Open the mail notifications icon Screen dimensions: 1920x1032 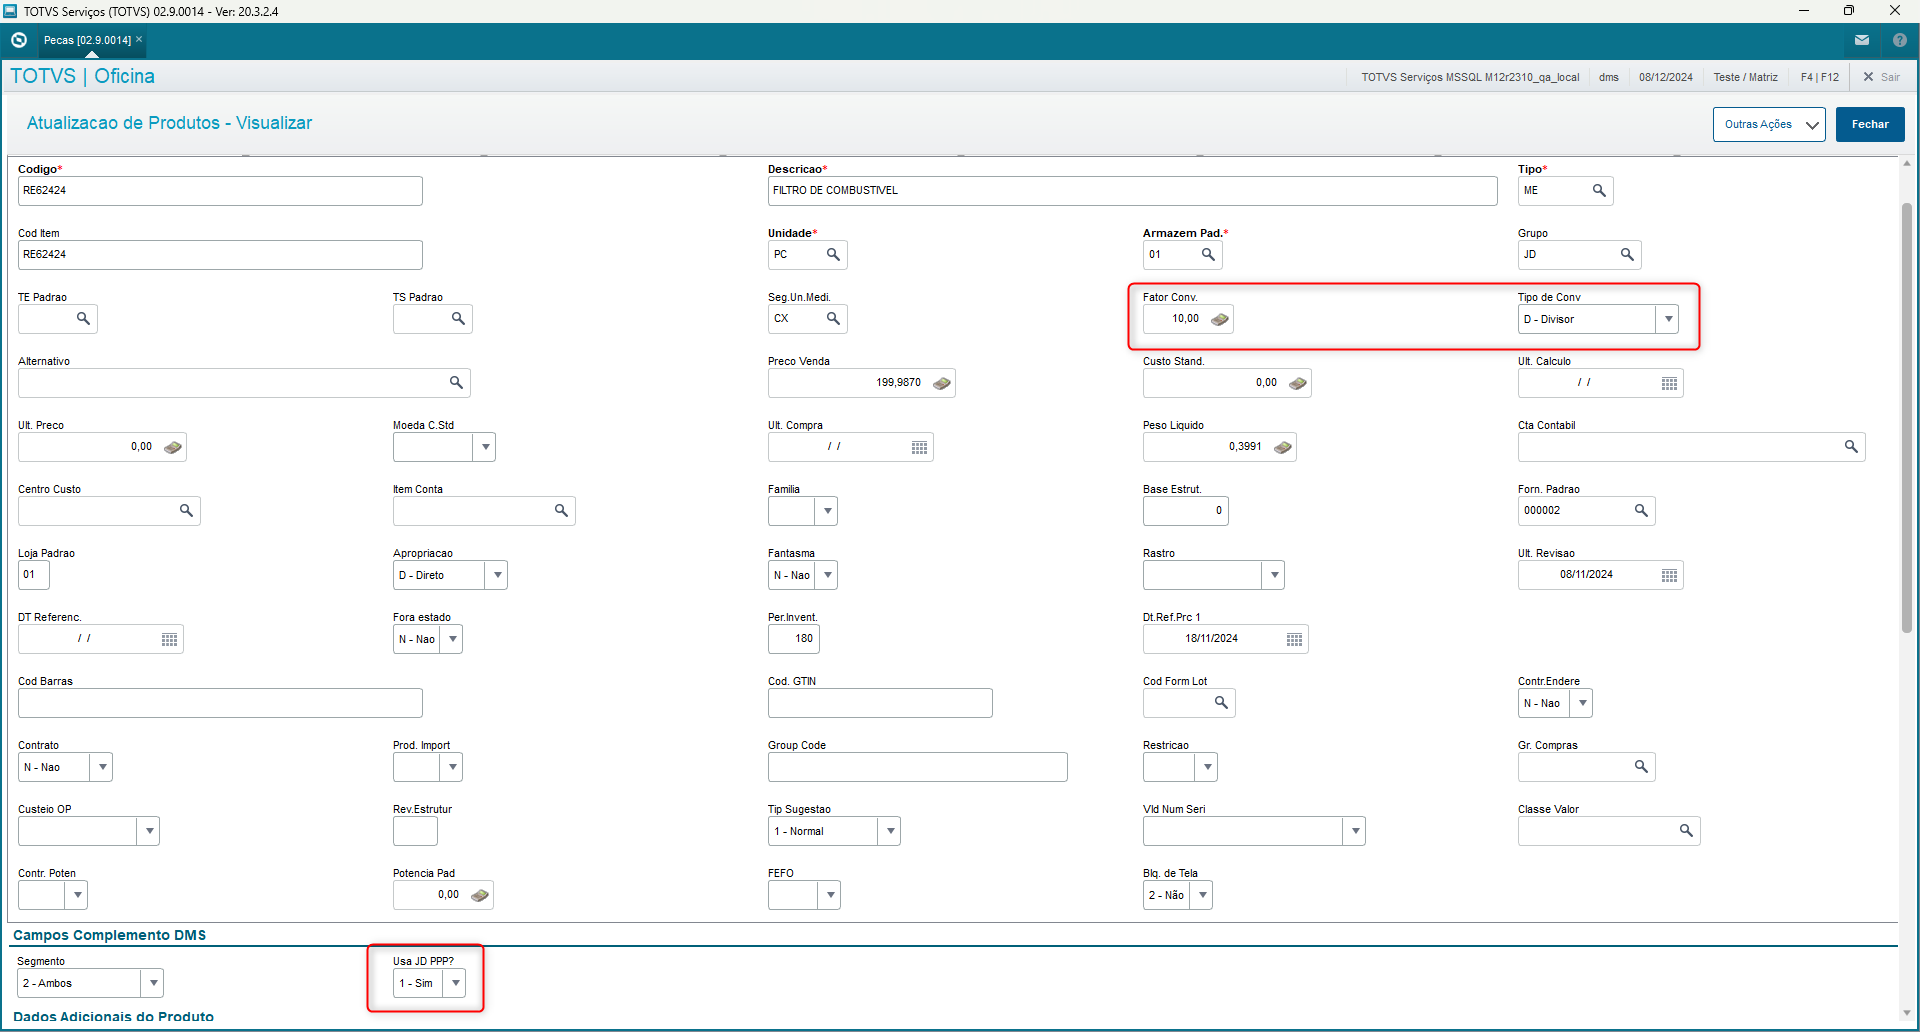[x=1862, y=40]
